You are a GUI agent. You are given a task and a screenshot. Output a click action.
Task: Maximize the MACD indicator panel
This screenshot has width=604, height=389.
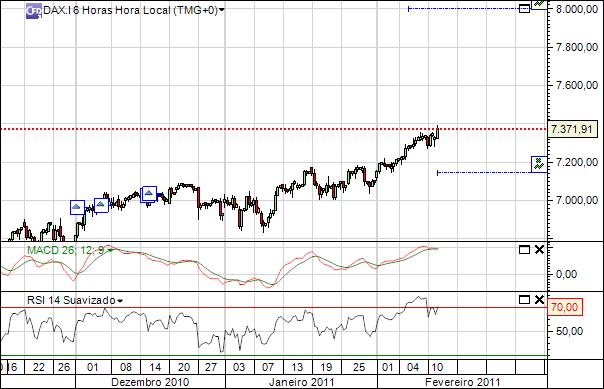[524, 250]
